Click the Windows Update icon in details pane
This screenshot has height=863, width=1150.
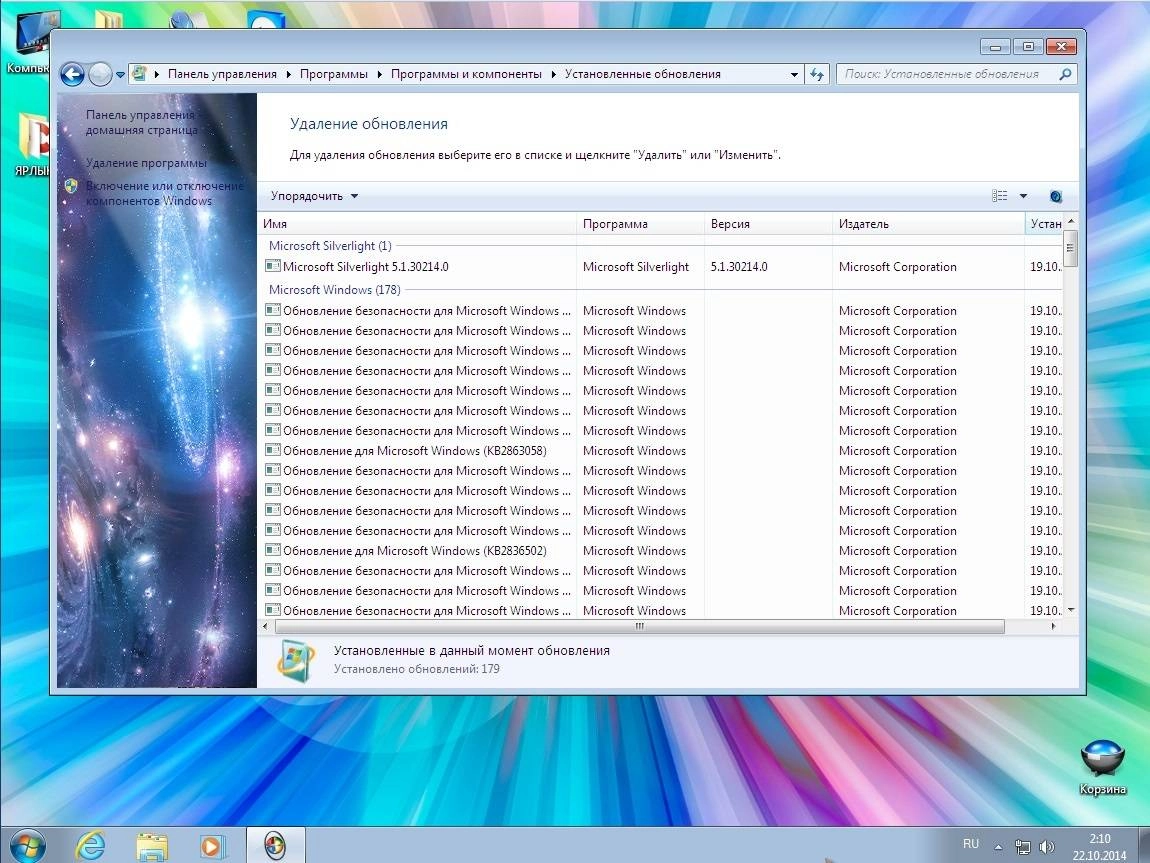pyautogui.click(x=296, y=661)
